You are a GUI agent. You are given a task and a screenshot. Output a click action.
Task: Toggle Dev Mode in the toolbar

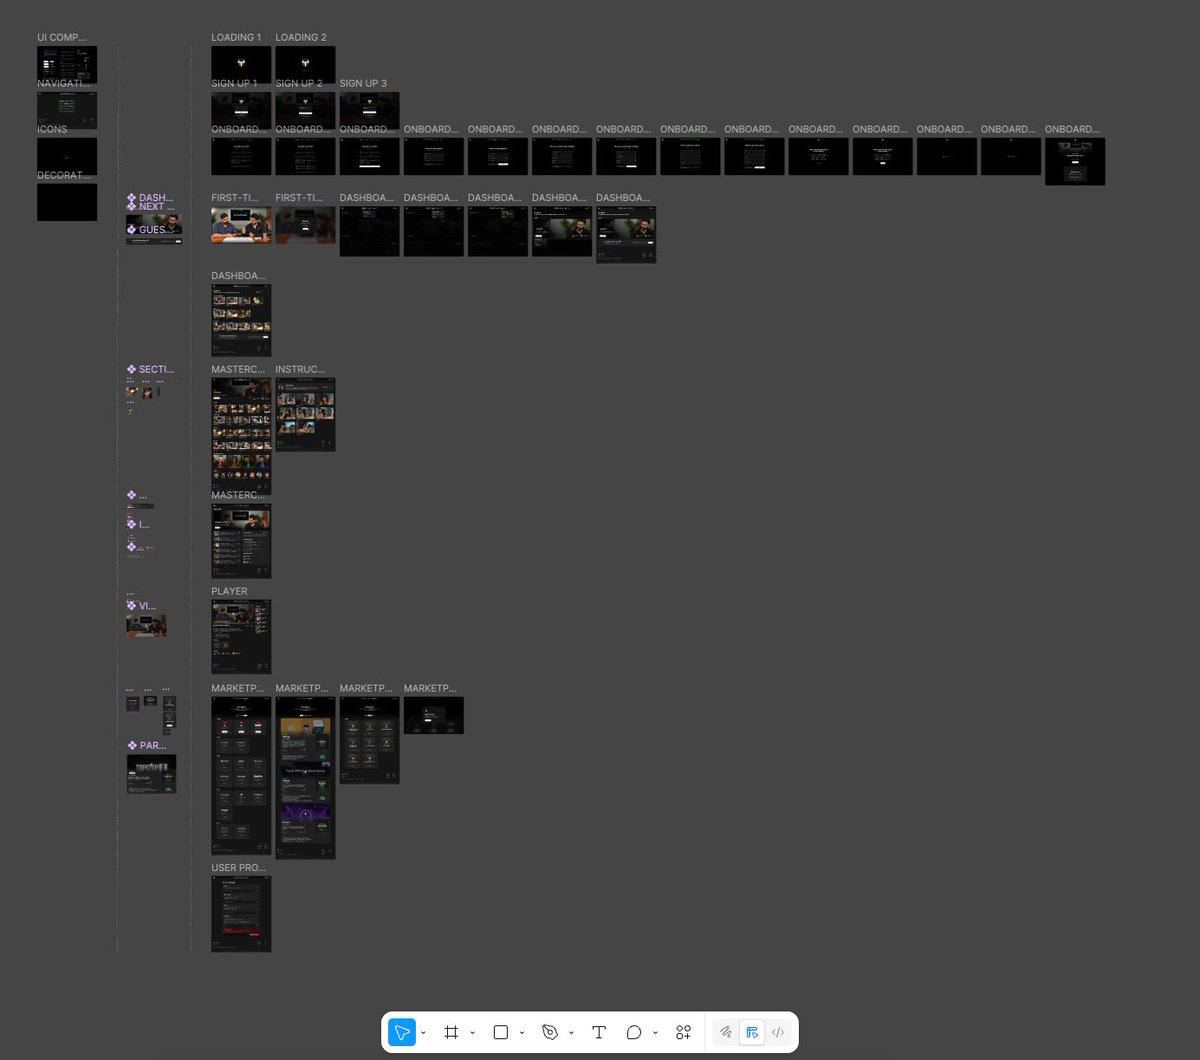[752, 1032]
